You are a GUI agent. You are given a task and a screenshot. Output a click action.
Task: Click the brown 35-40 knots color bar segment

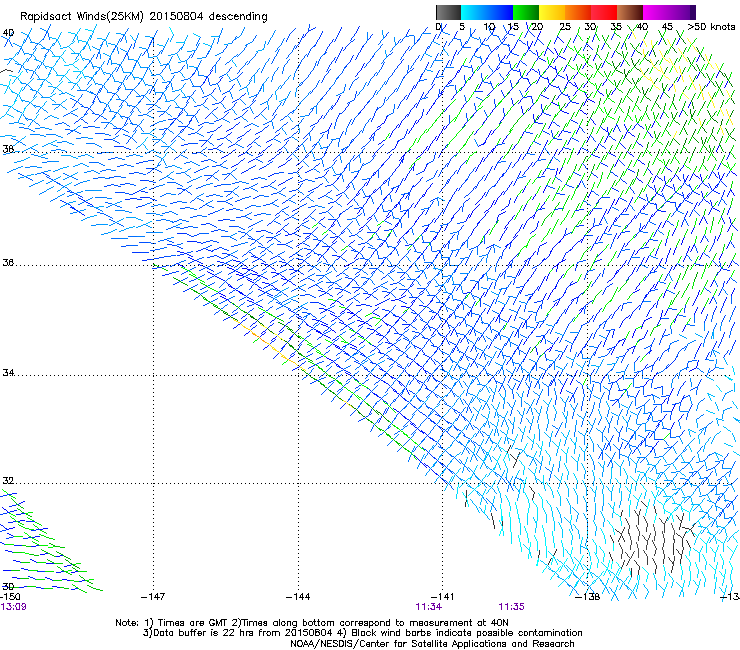pyautogui.click(x=630, y=12)
